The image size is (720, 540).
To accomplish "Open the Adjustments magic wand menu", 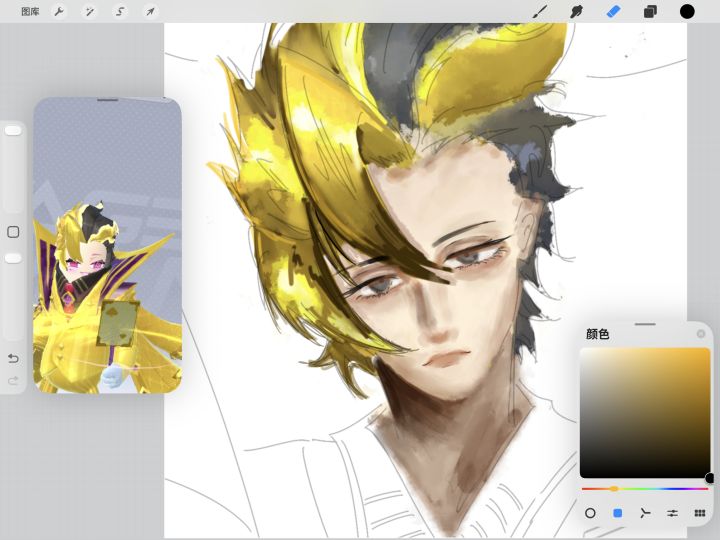I will [x=89, y=12].
